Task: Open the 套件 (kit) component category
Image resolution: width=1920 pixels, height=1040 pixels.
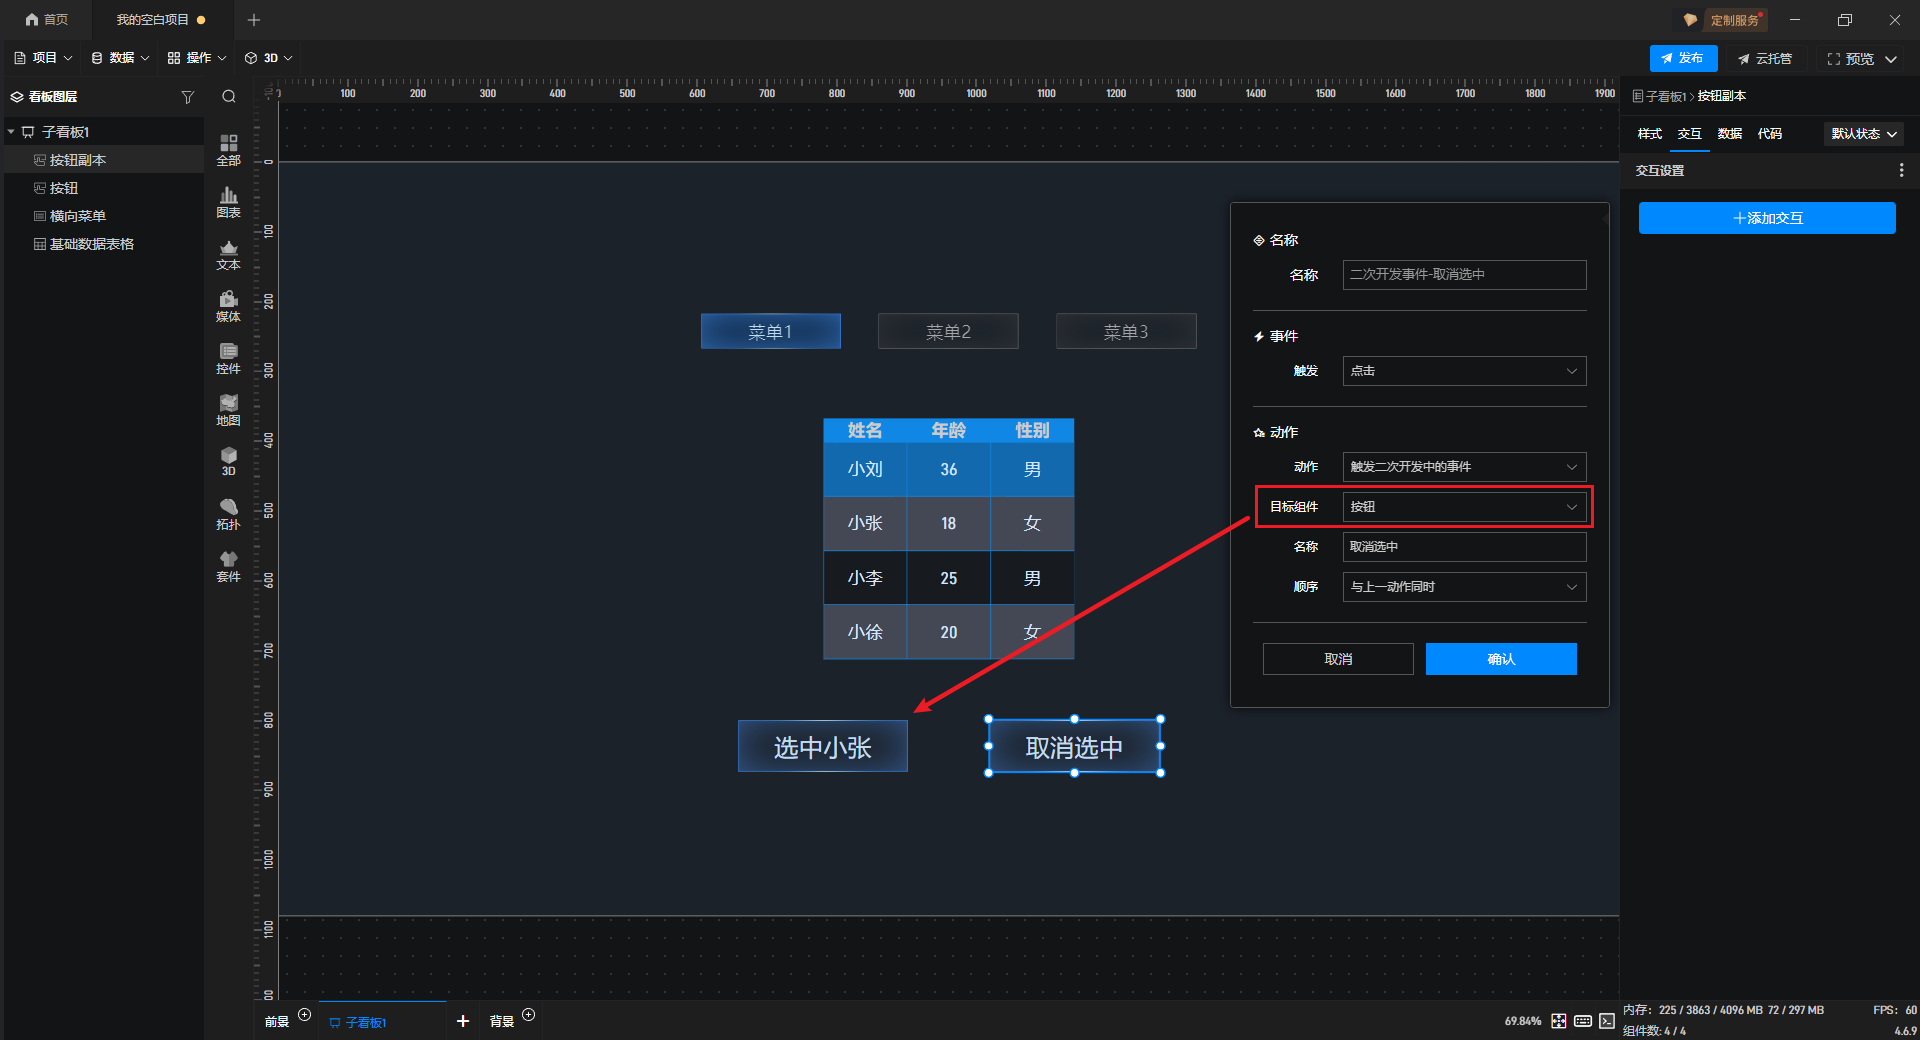Action: tap(228, 566)
